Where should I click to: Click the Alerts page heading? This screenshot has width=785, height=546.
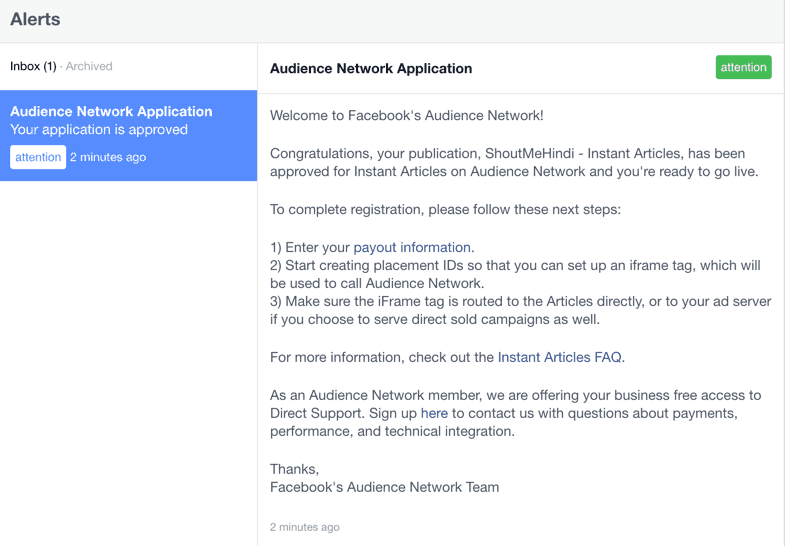coord(35,19)
